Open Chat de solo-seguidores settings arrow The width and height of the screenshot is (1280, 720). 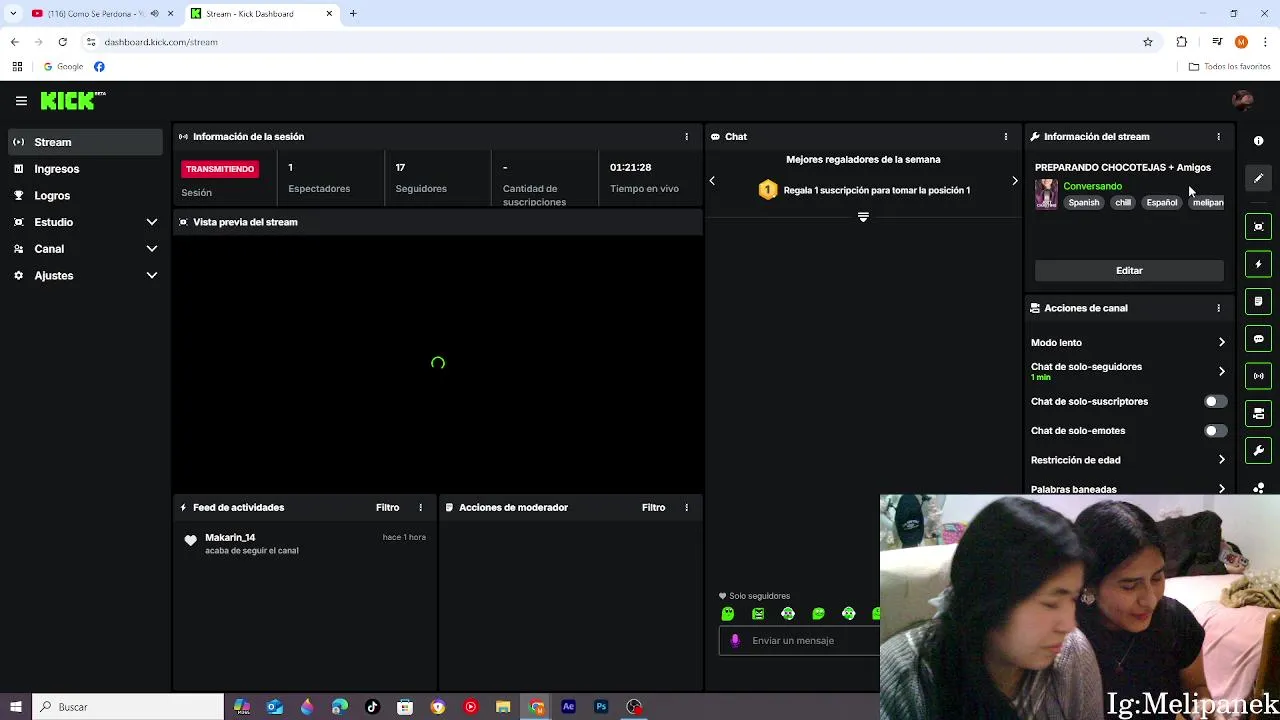pos(1221,372)
